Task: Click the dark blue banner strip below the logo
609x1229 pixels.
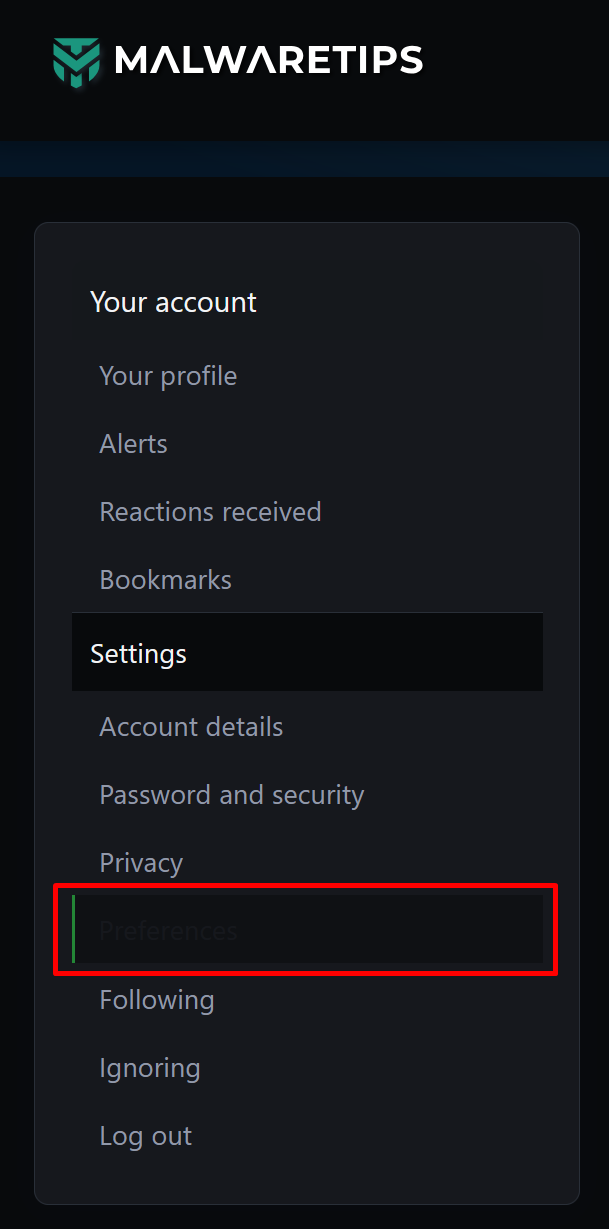Action: [304, 159]
